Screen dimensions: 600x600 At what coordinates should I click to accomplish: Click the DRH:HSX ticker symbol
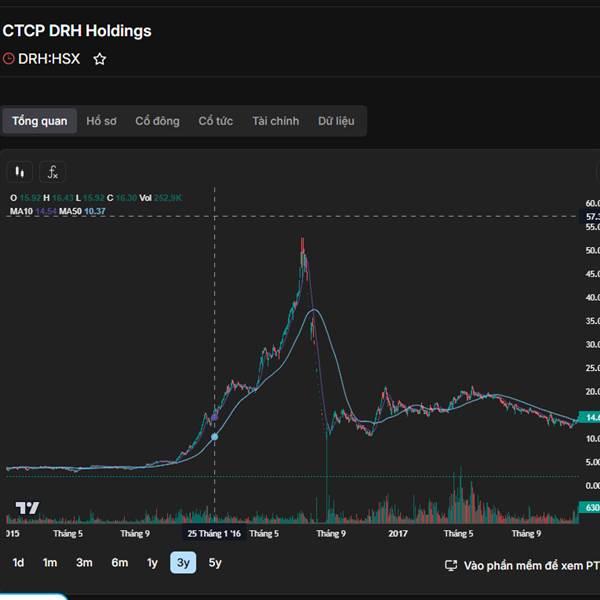[x=49, y=59]
